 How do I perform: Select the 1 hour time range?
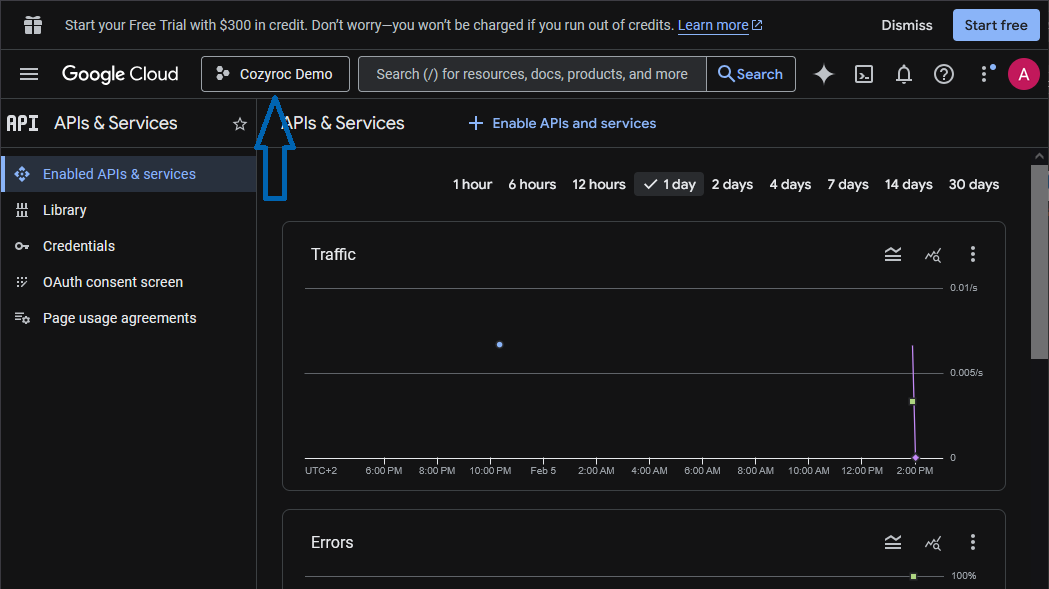tap(472, 184)
